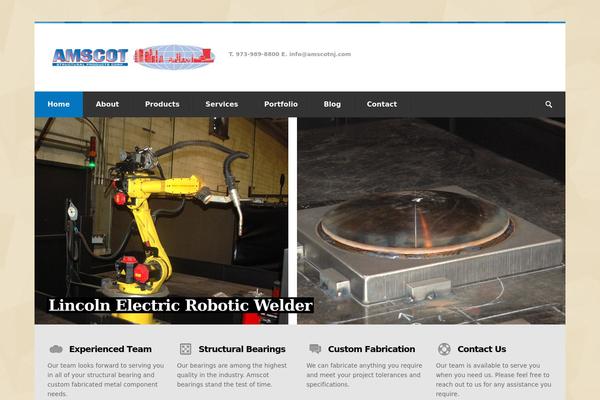Go to the Home menu item
This screenshot has height=400, width=600.
59,104
